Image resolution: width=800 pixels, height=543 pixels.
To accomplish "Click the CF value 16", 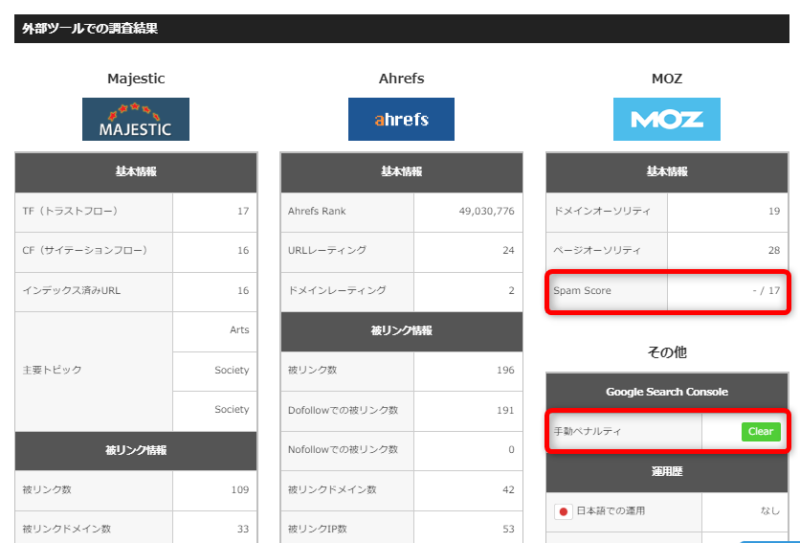I will click(243, 251).
